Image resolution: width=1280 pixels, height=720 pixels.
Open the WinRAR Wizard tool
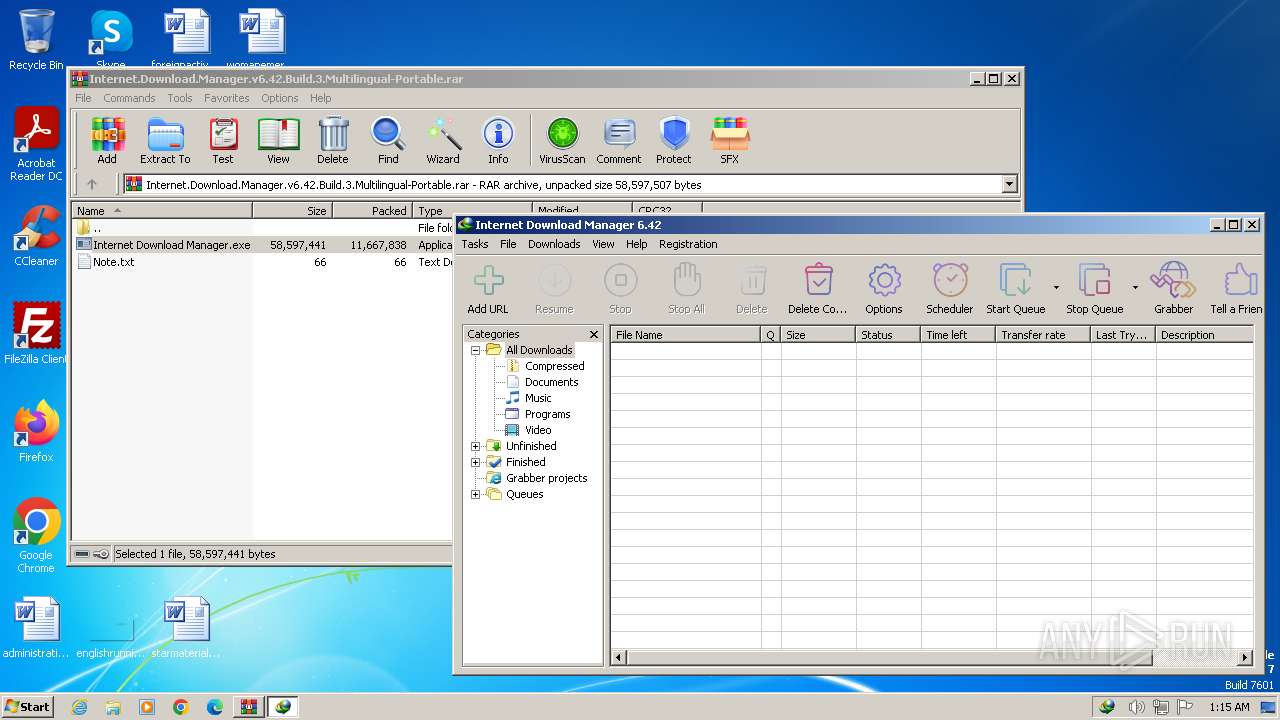click(443, 141)
